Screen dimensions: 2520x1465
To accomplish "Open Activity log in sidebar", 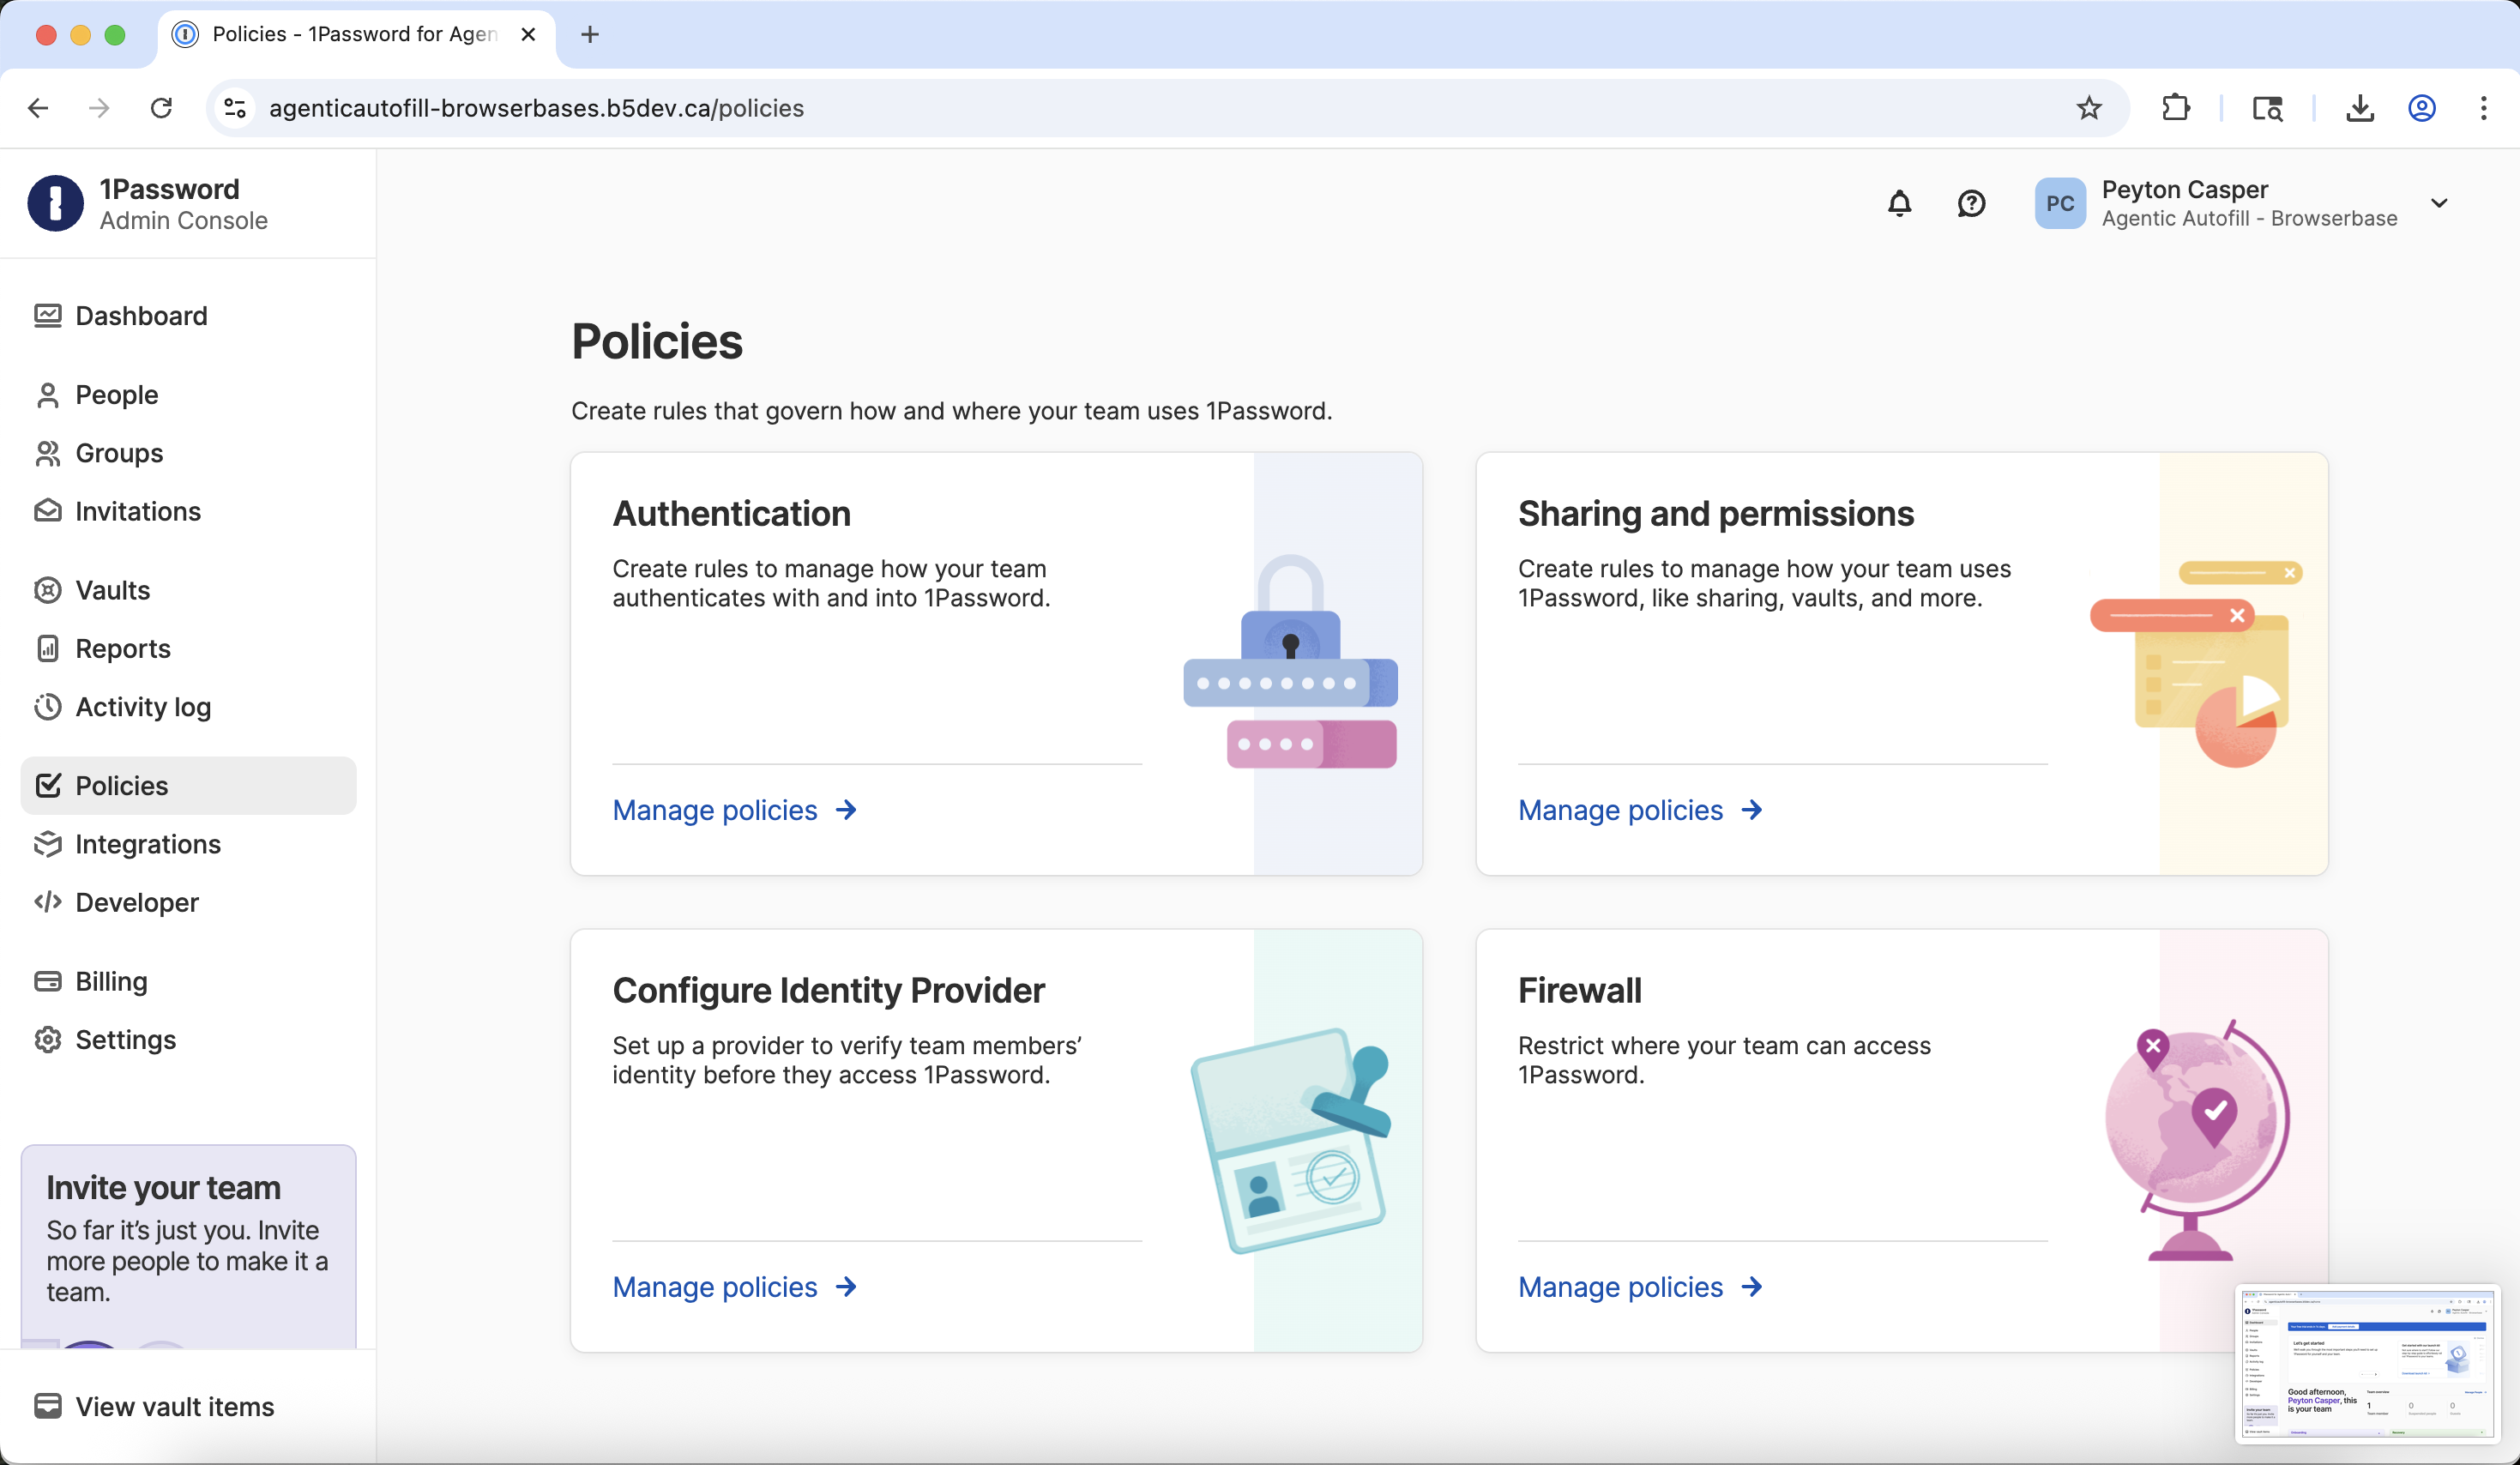I will (x=143, y=707).
